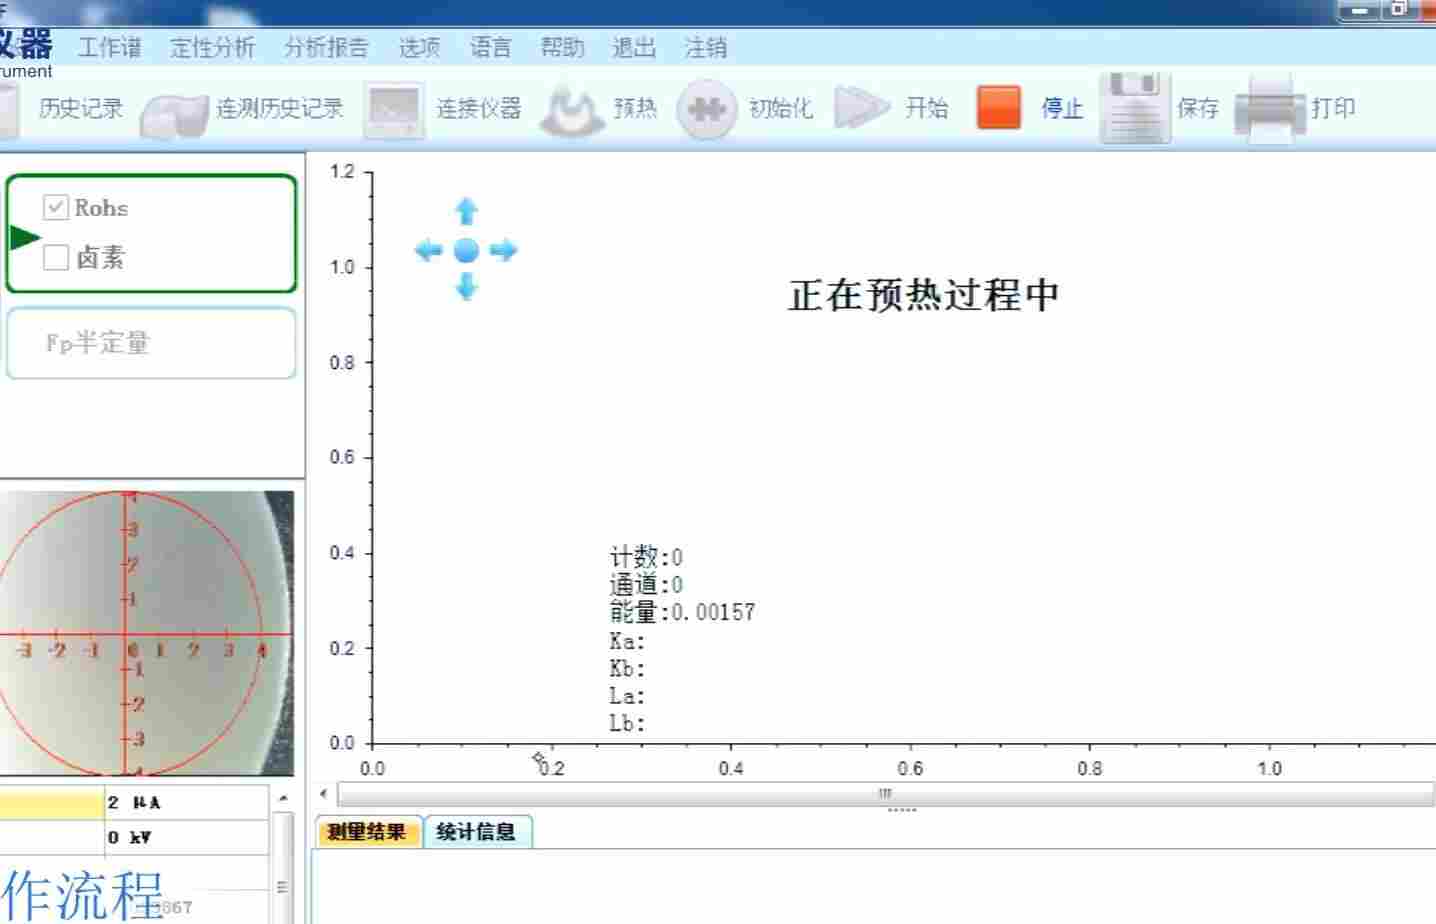Image resolution: width=1436 pixels, height=924 pixels.
Task: Click the green arrow beside Rohs
Action: pos(26,238)
